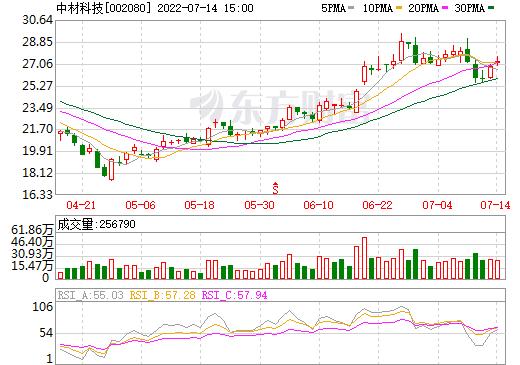Select the 05-18 date label
The image size is (520, 365).
(200, 205)
